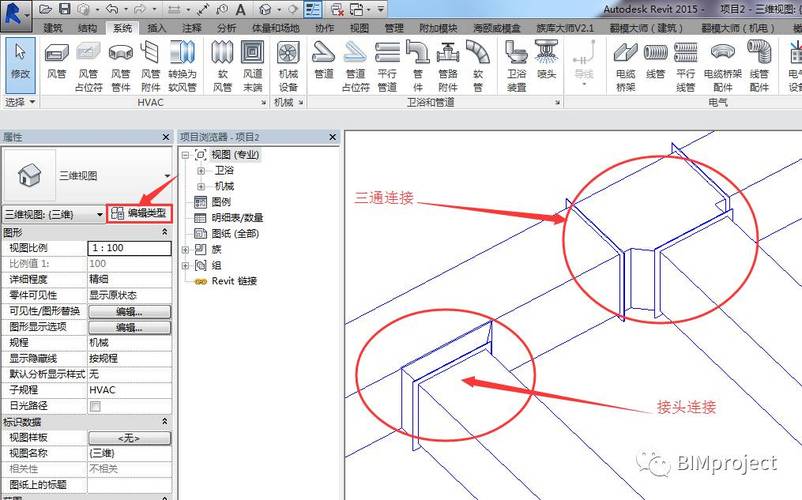Click the 视图比例 1 : 100 field
Viewport: 802px width, 500px height.
point(129,248)
